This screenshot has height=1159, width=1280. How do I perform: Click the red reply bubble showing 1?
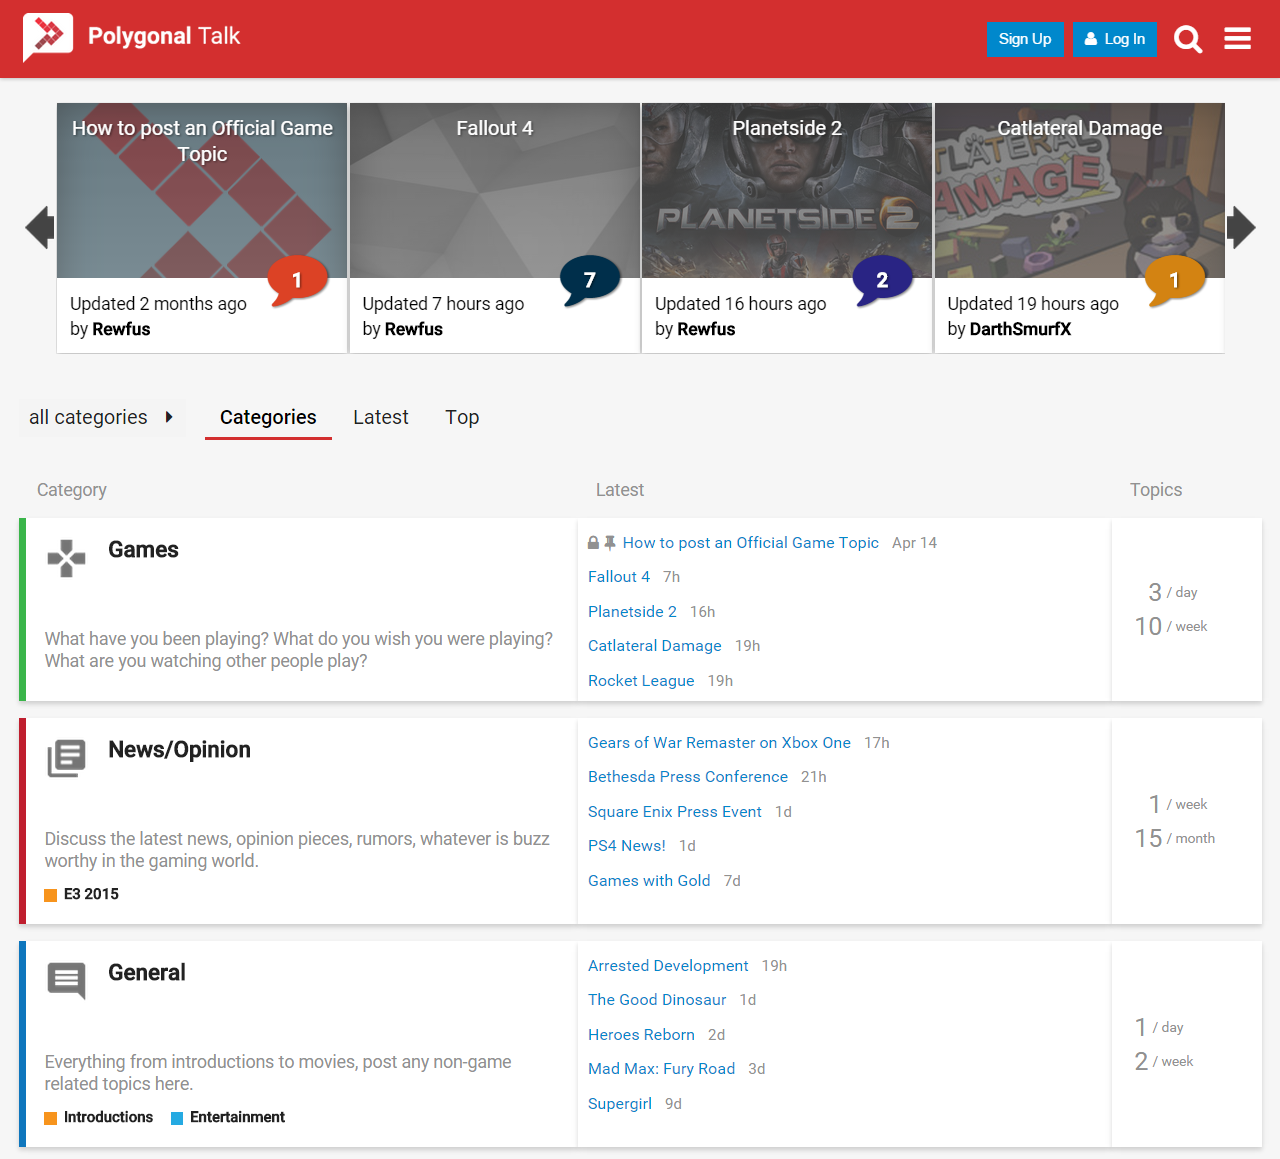click(x=297, y=280)
